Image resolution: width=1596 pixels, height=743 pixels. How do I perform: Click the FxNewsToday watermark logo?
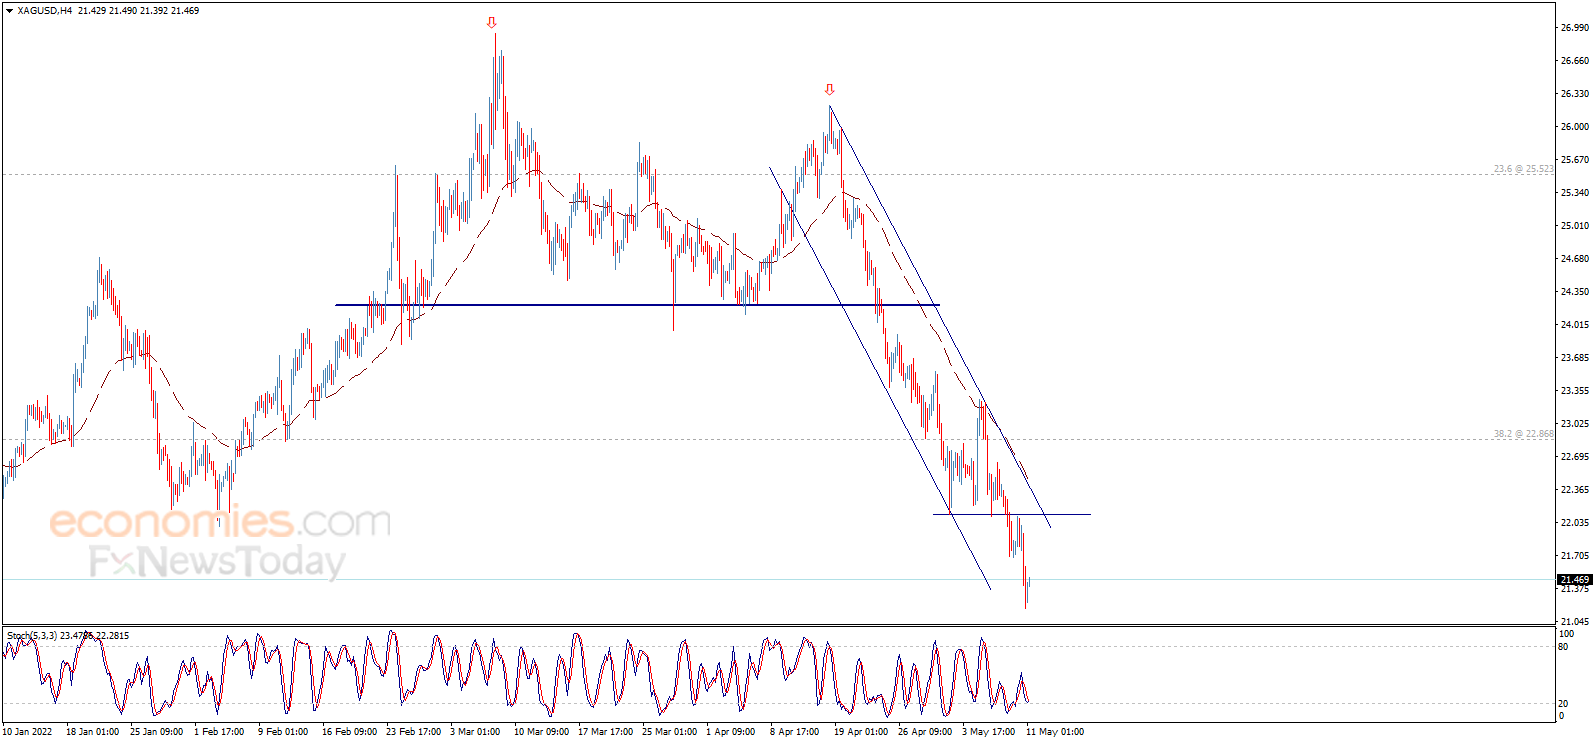point(217,562)
